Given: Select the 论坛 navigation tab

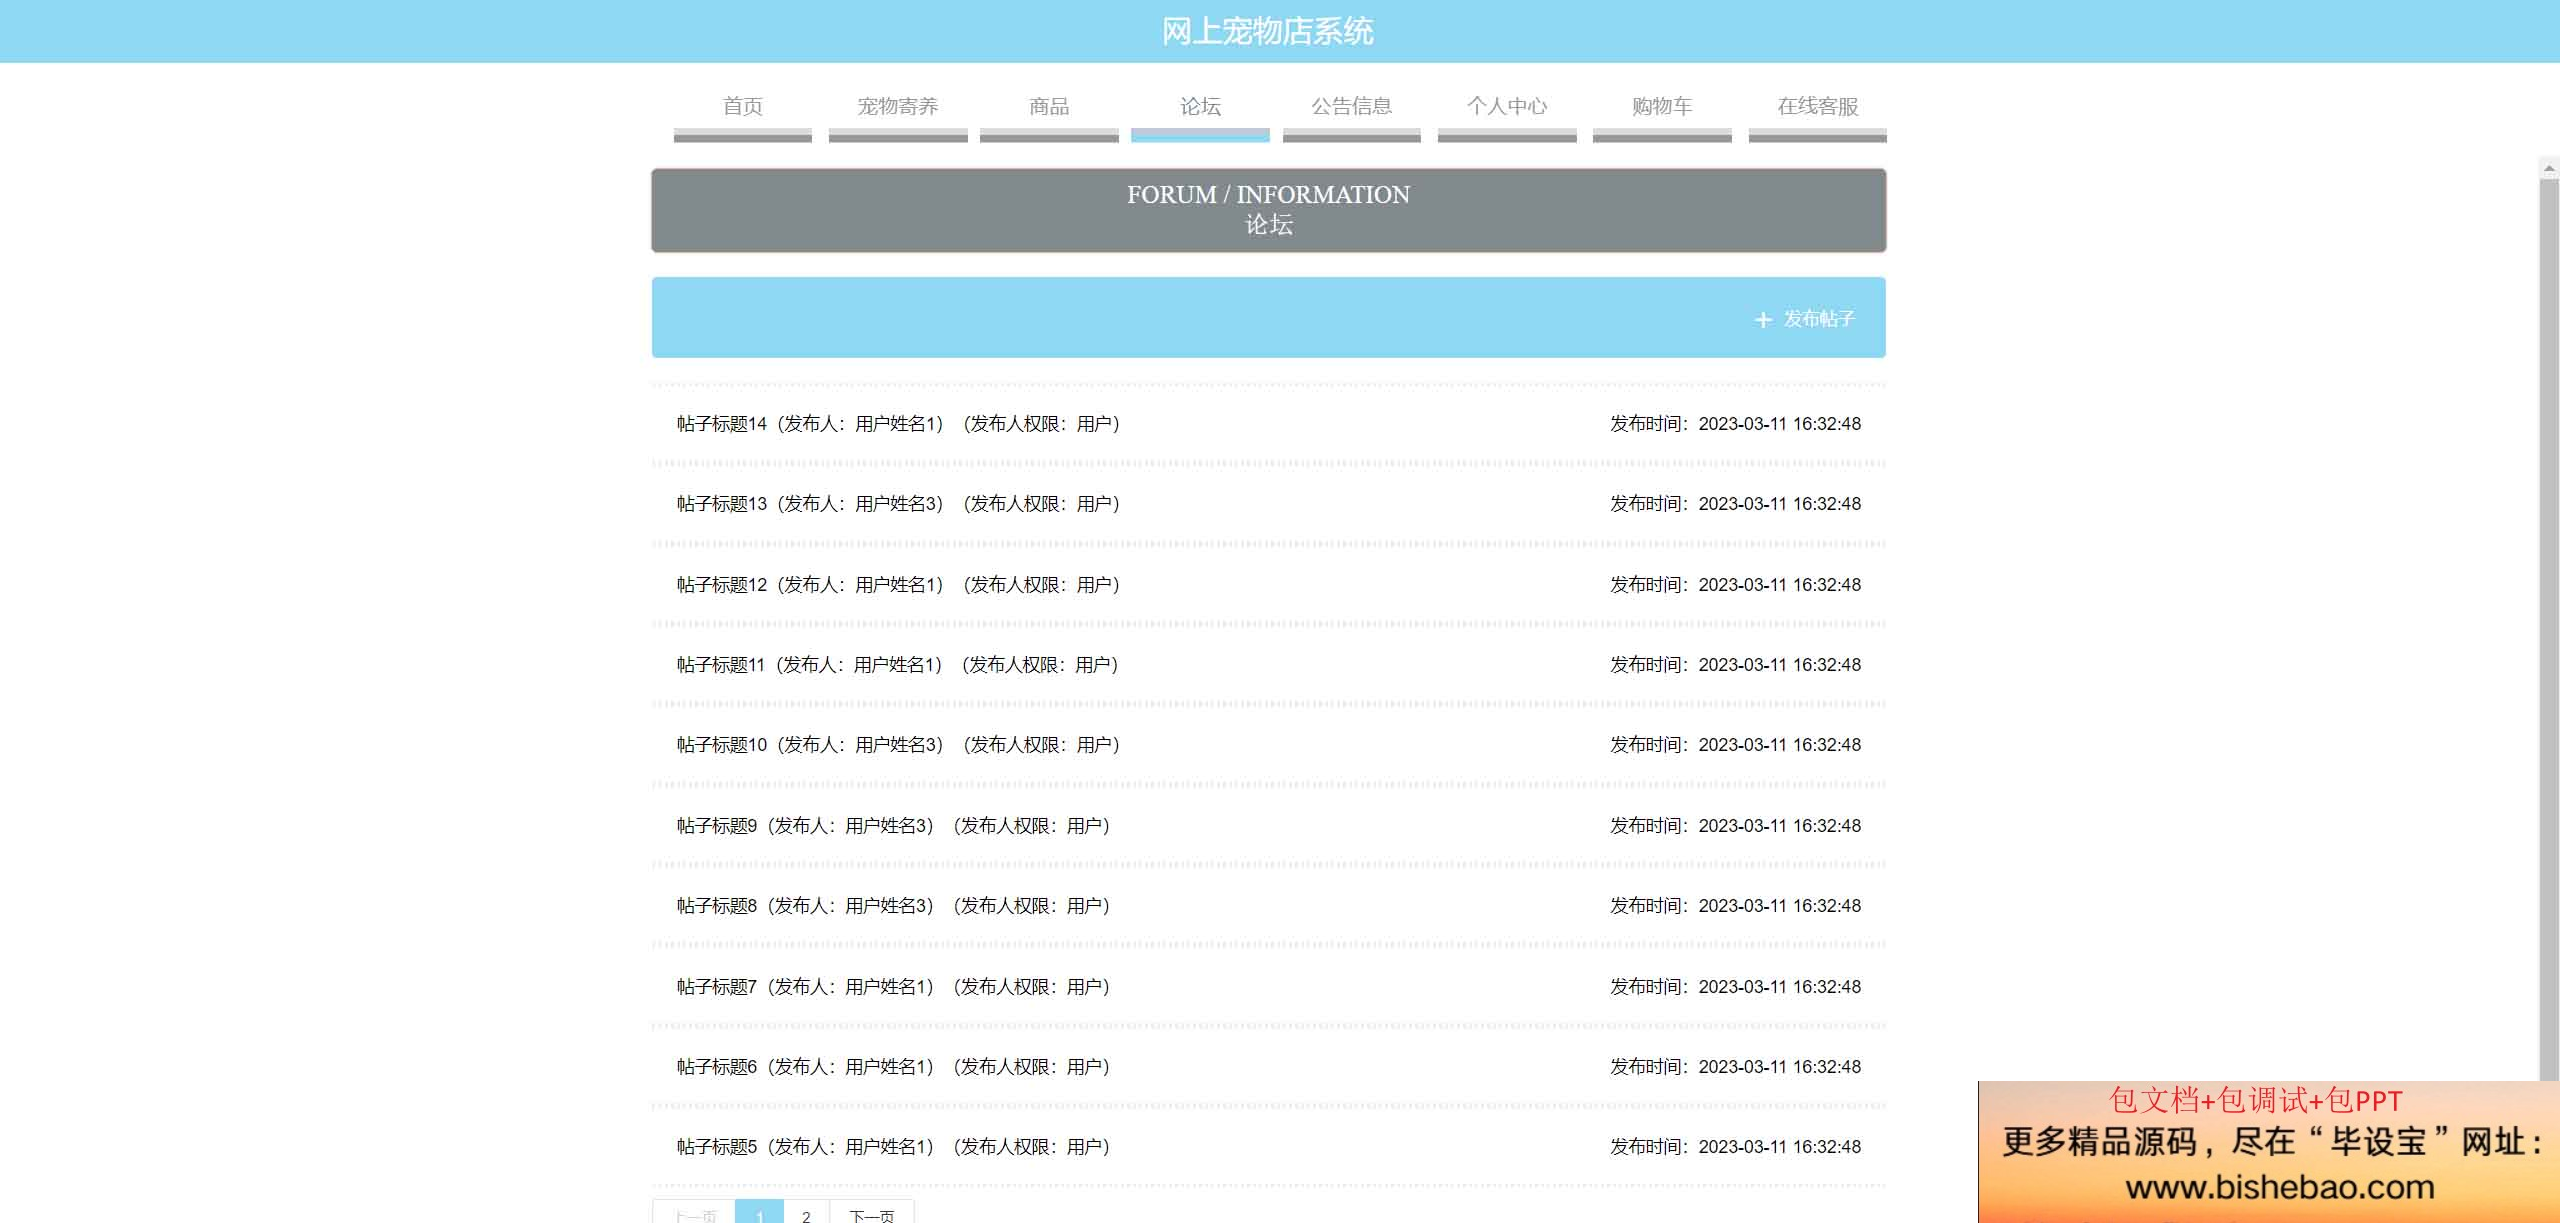Looking at the screenshot, I should 1200,107.
